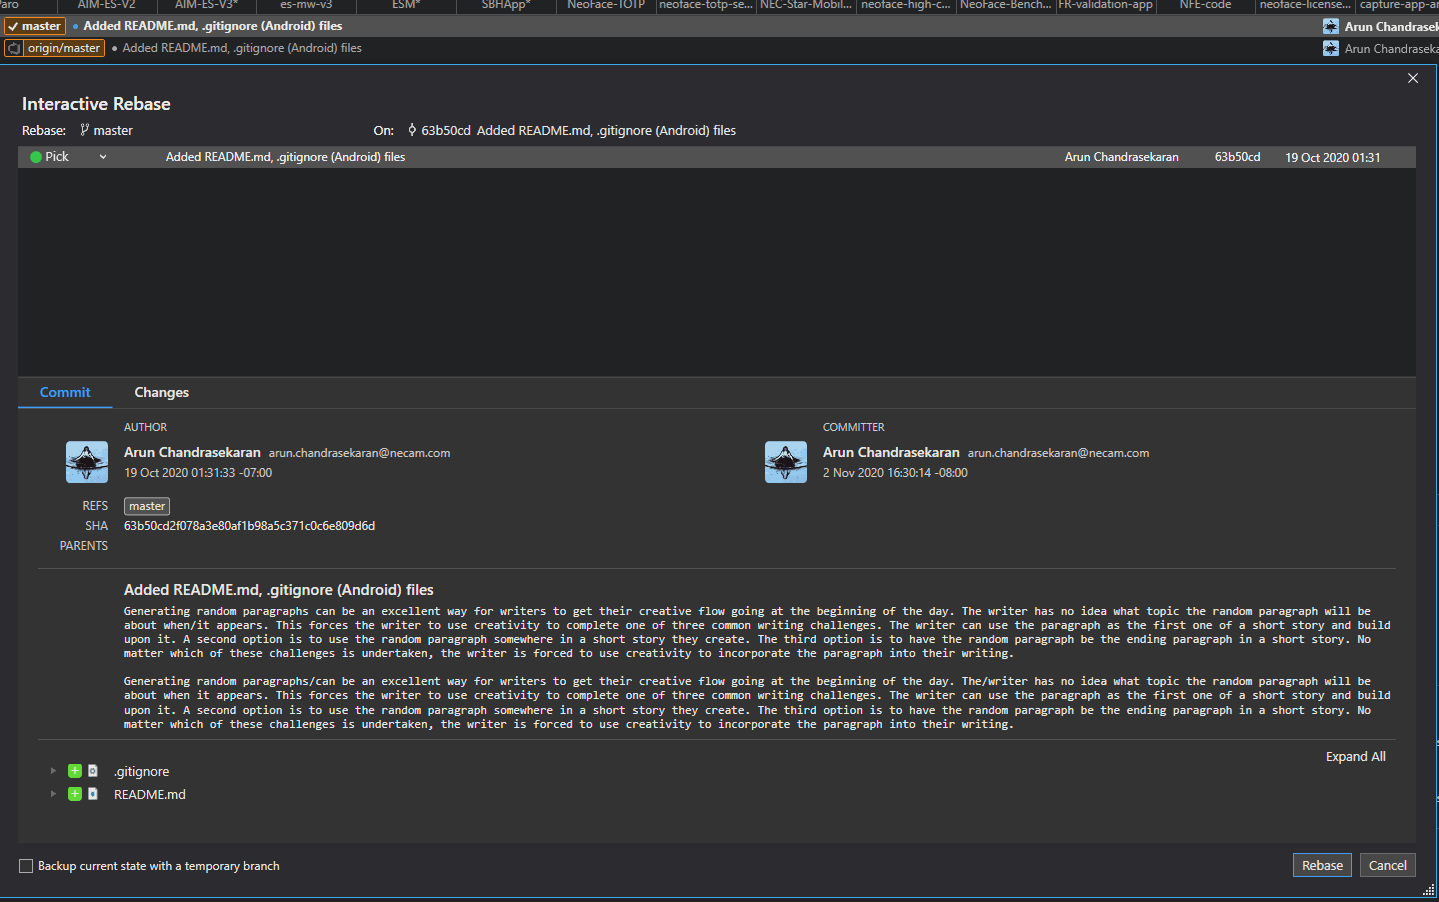The height and width of the screenshot is (902, 1439).
Task: Switch to the Changes tab
Action: coord(161,392)
